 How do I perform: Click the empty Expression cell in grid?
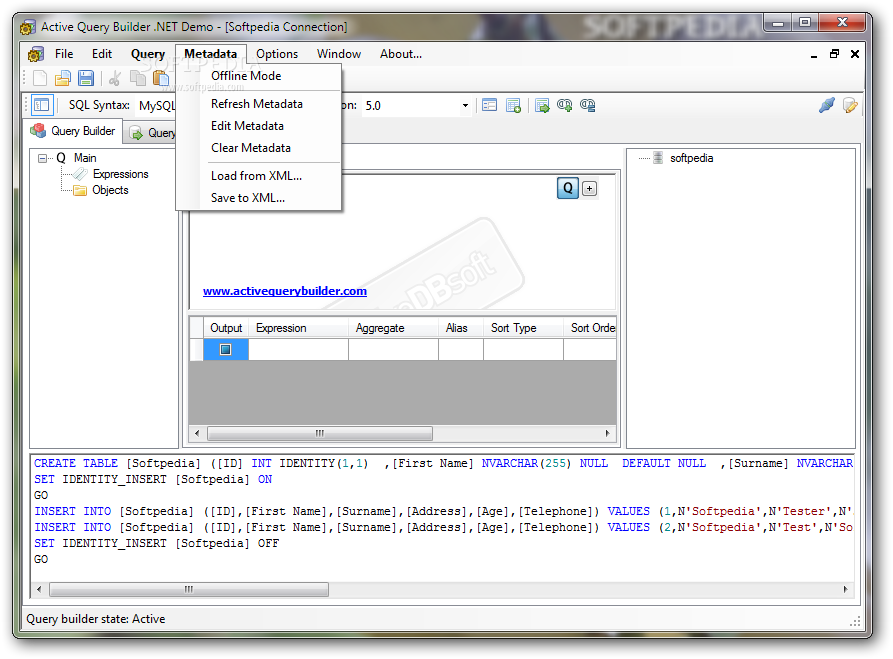tap(298, 349)
